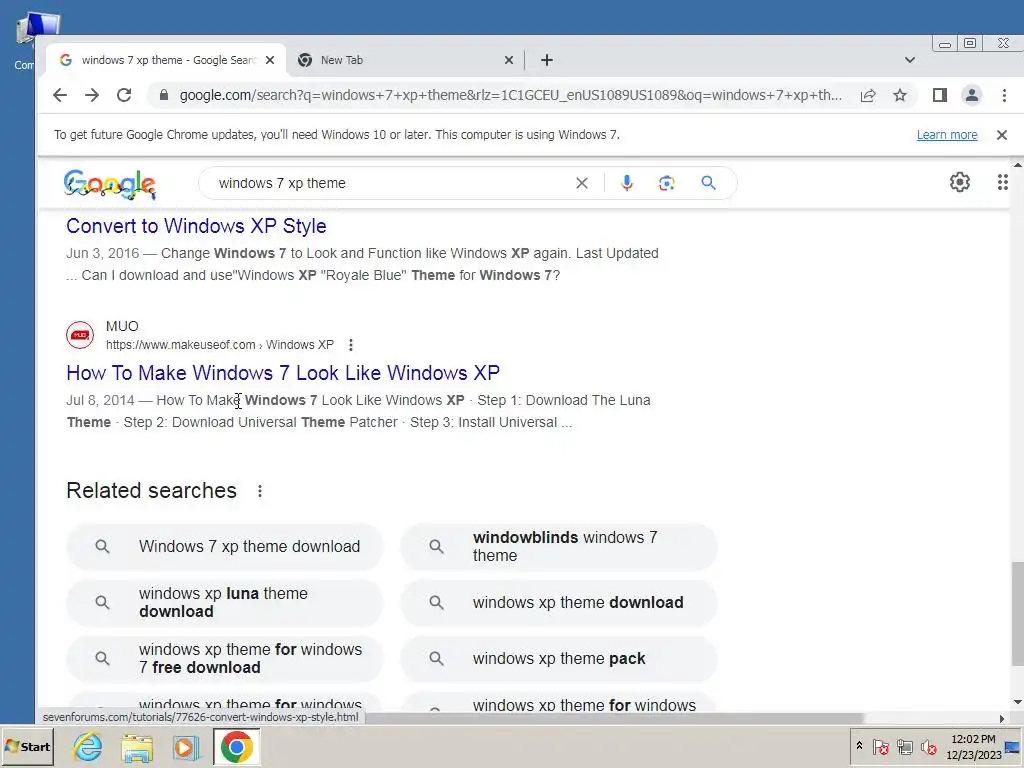The width and height of the screenshot is (1024, 768).
Task: Open the taskbar clock showing 12:02 PM
Action: [974, 746]
